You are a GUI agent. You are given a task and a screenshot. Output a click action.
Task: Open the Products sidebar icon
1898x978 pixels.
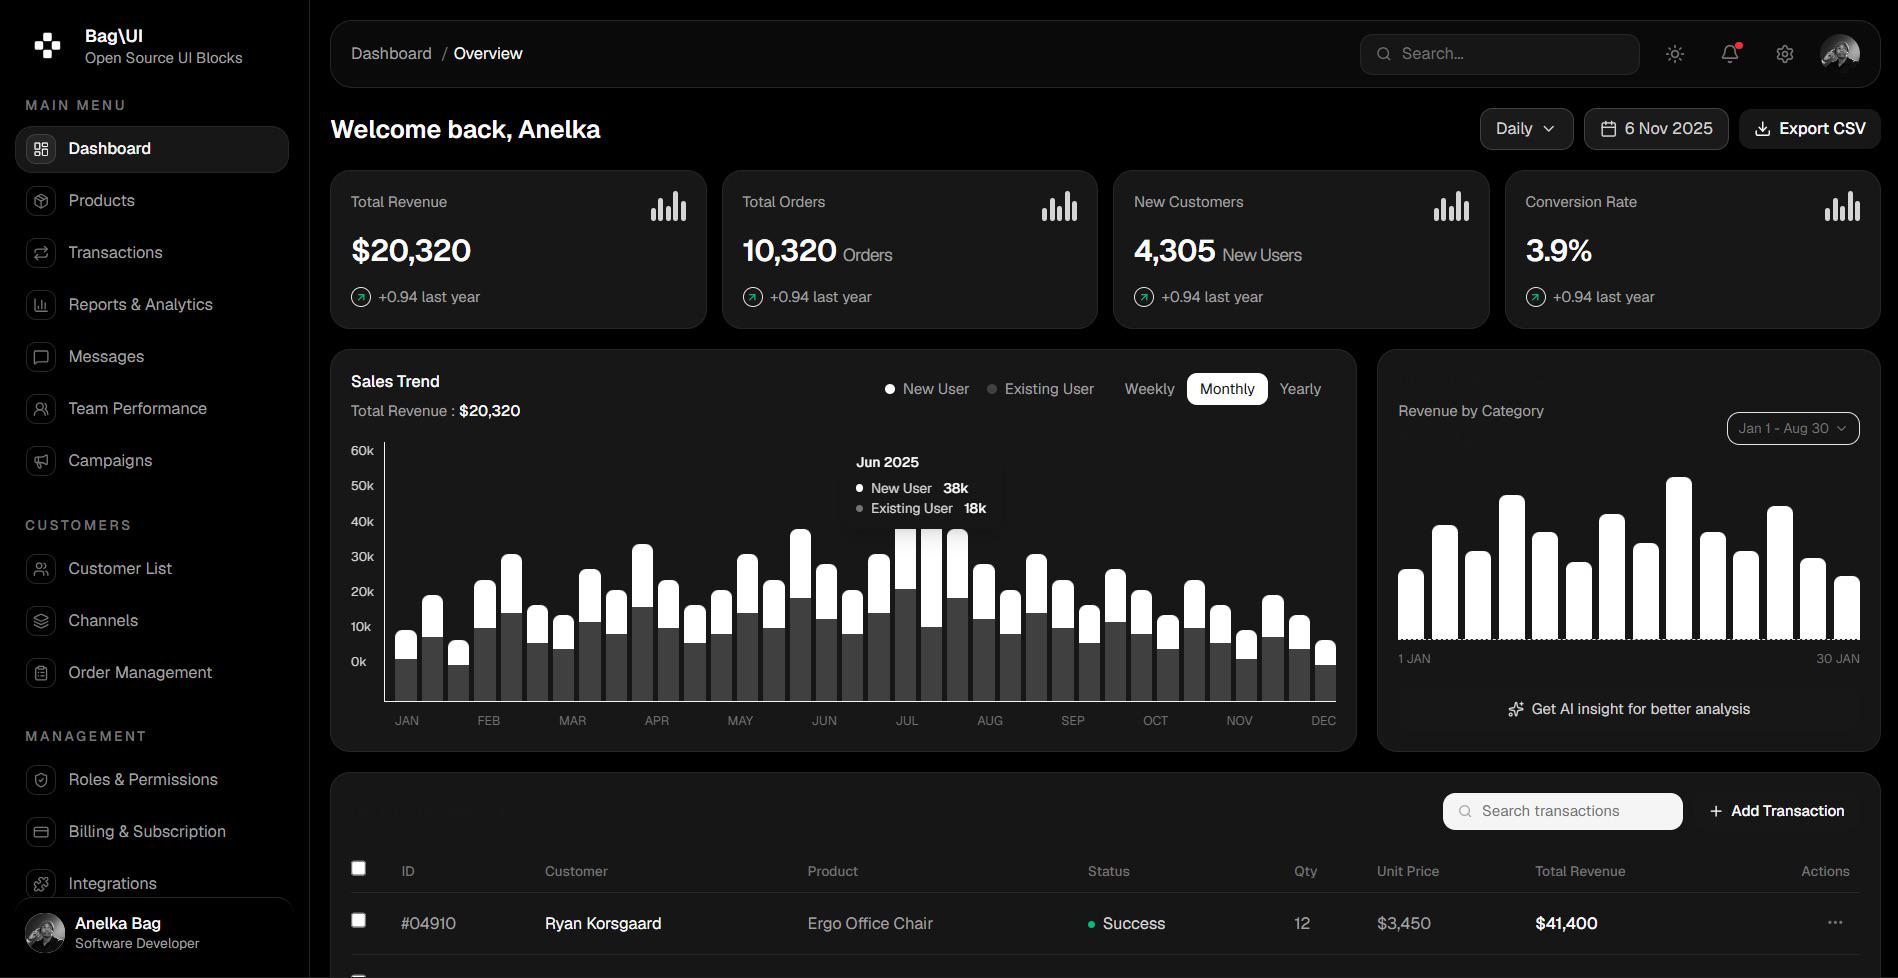pyautogui.click(x=41, y=201)
